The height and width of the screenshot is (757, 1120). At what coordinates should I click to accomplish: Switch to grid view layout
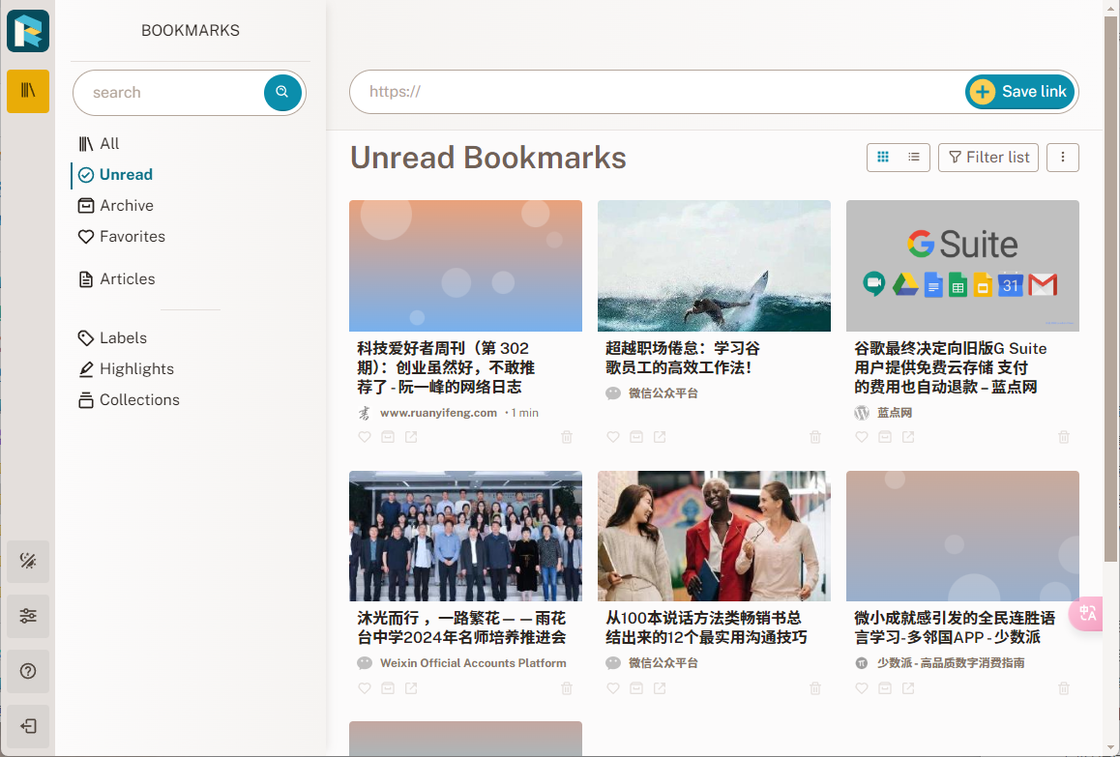(x=883, y=157)
